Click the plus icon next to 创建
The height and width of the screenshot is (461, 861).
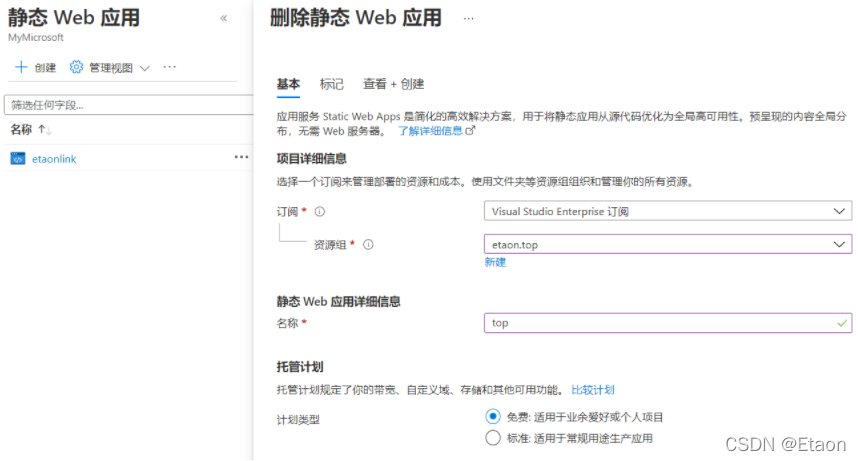tap(21, 67)
